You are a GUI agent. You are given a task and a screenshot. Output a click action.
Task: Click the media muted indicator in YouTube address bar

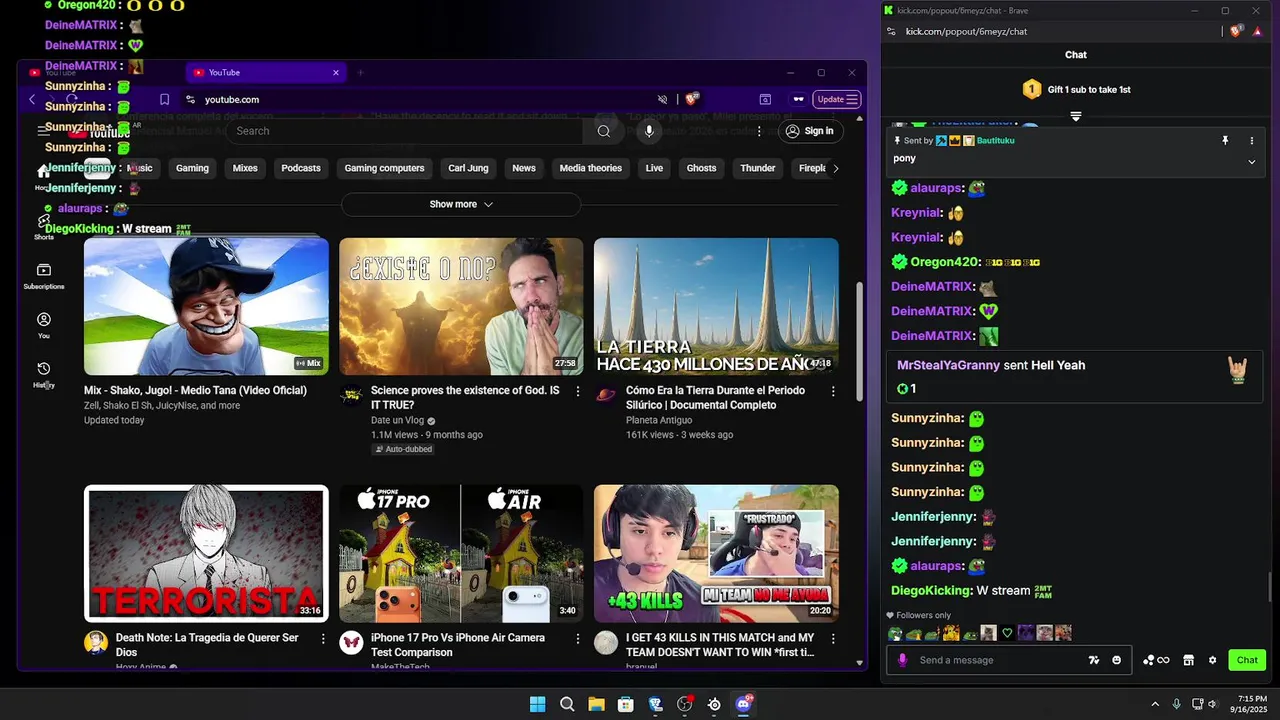pyautogui.click(x=662, y=99)
